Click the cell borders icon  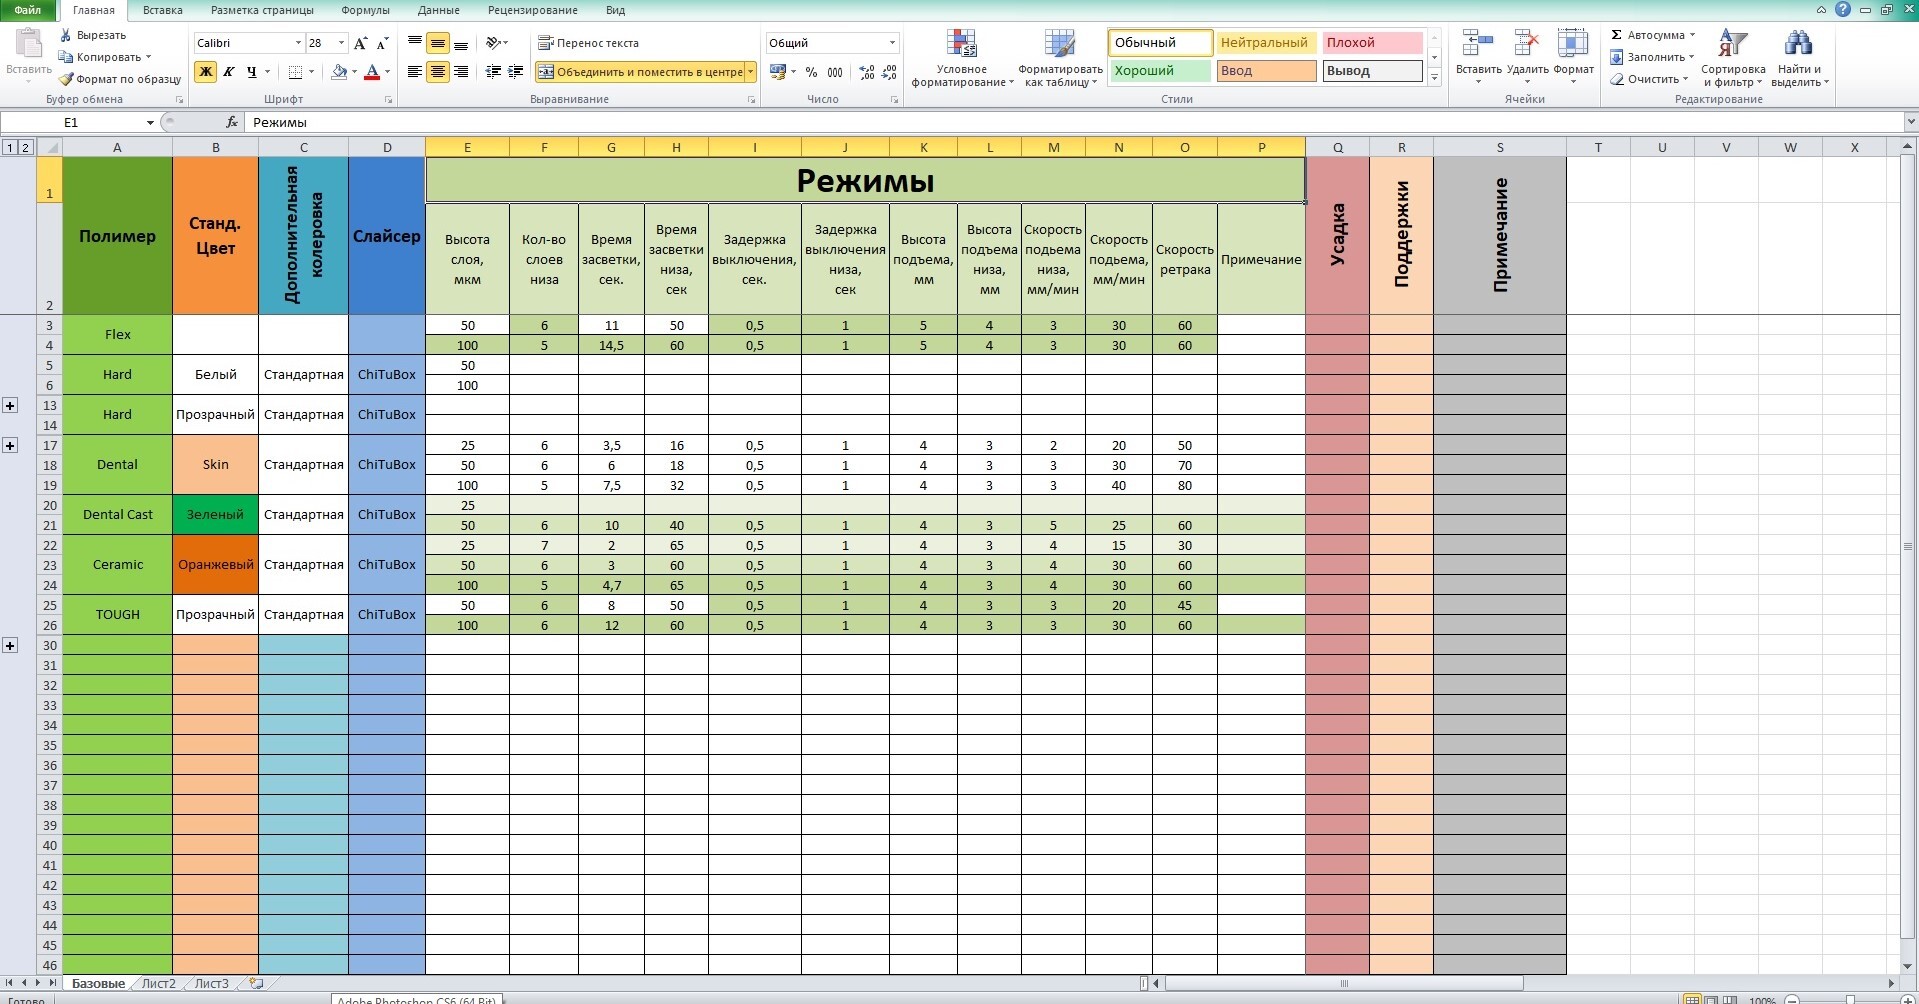pos(295,72)
